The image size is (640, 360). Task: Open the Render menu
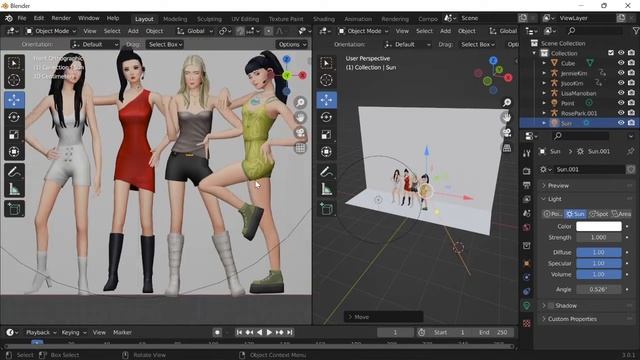coord(61,18)
